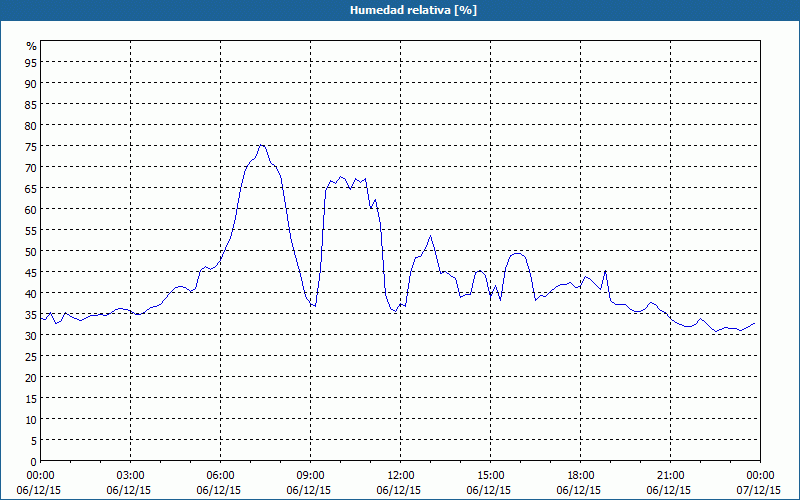Click the humidity curve's highest peak near 75%
Viewport: 800px width, 500px height.
(261, 145)
